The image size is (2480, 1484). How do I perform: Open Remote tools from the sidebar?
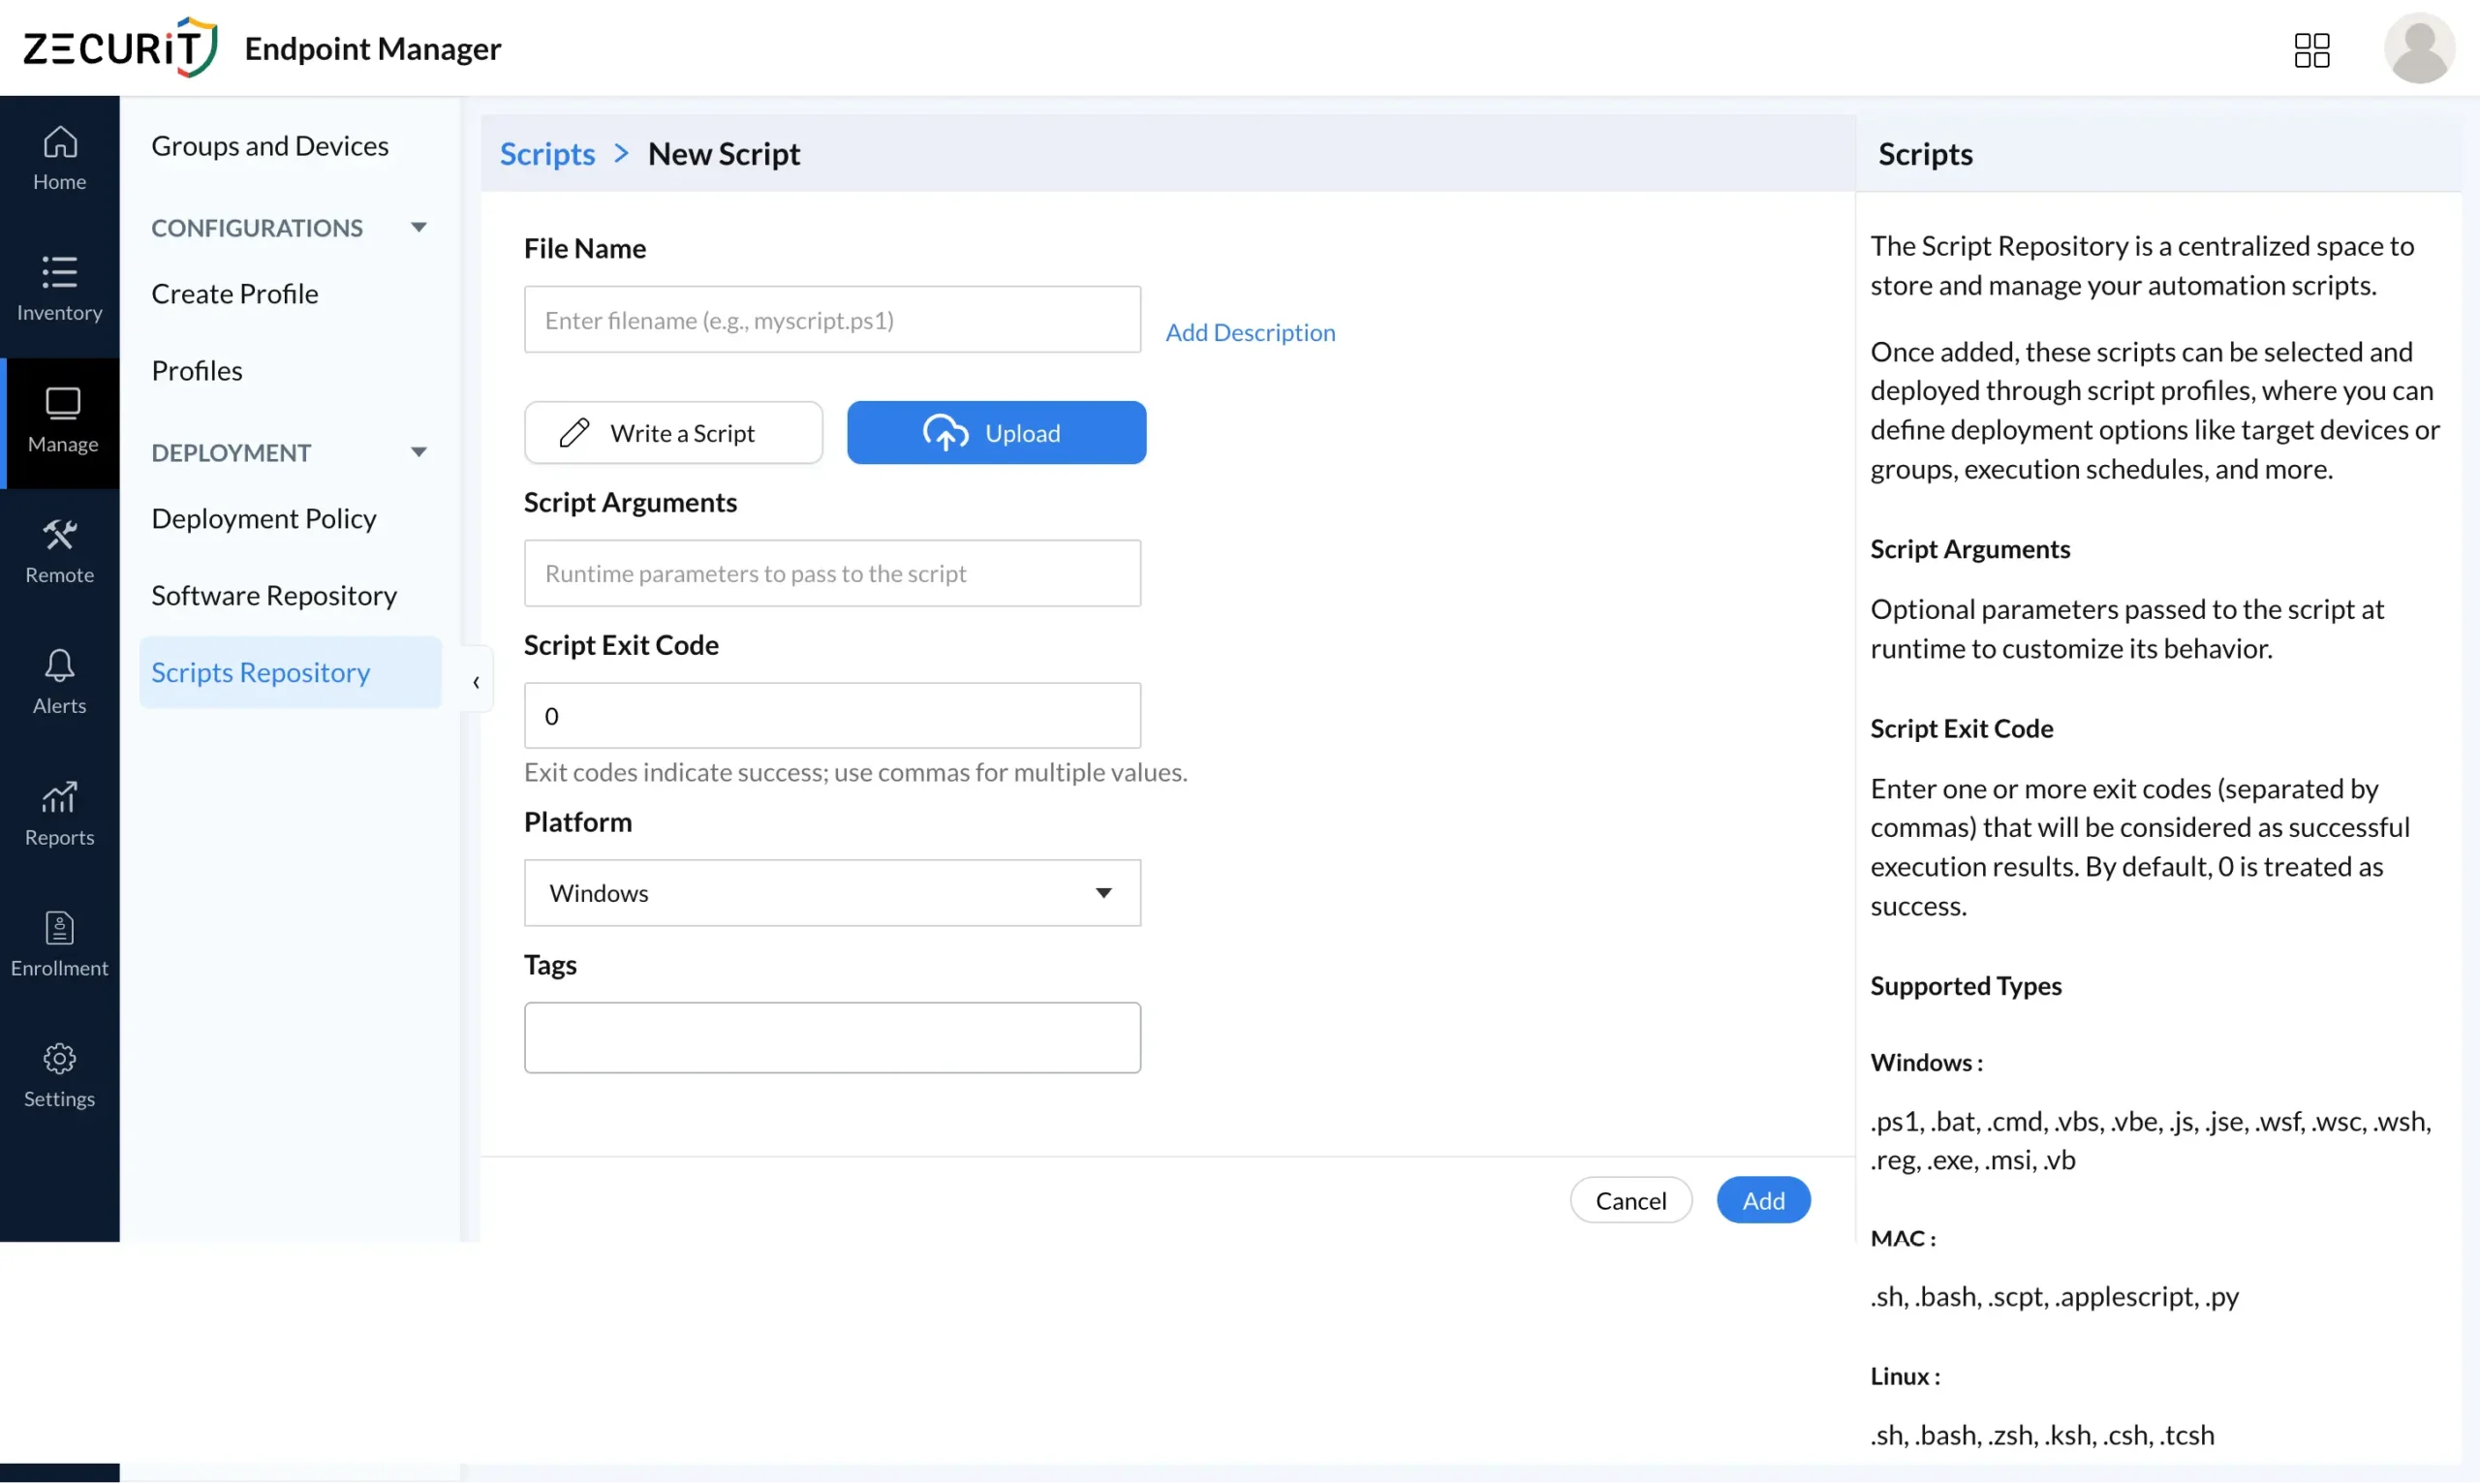coord(59,548)
